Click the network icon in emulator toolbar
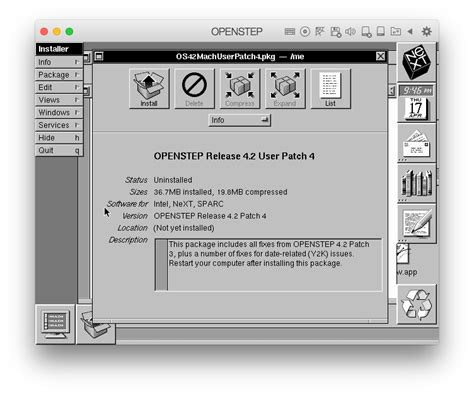474x395 pixels. pyautogui.click(x=320, y=32)
